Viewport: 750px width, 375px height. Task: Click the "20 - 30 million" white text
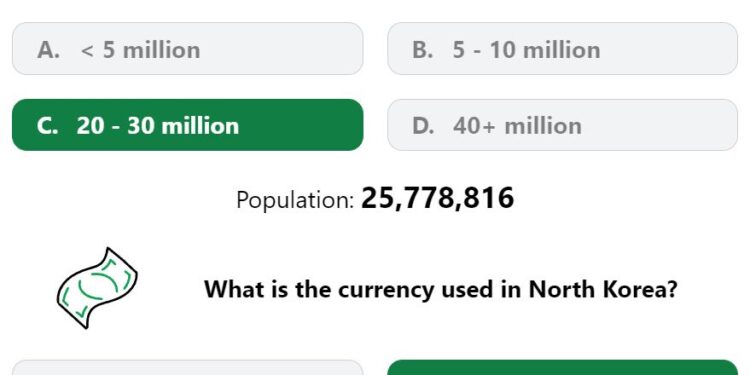158,126
